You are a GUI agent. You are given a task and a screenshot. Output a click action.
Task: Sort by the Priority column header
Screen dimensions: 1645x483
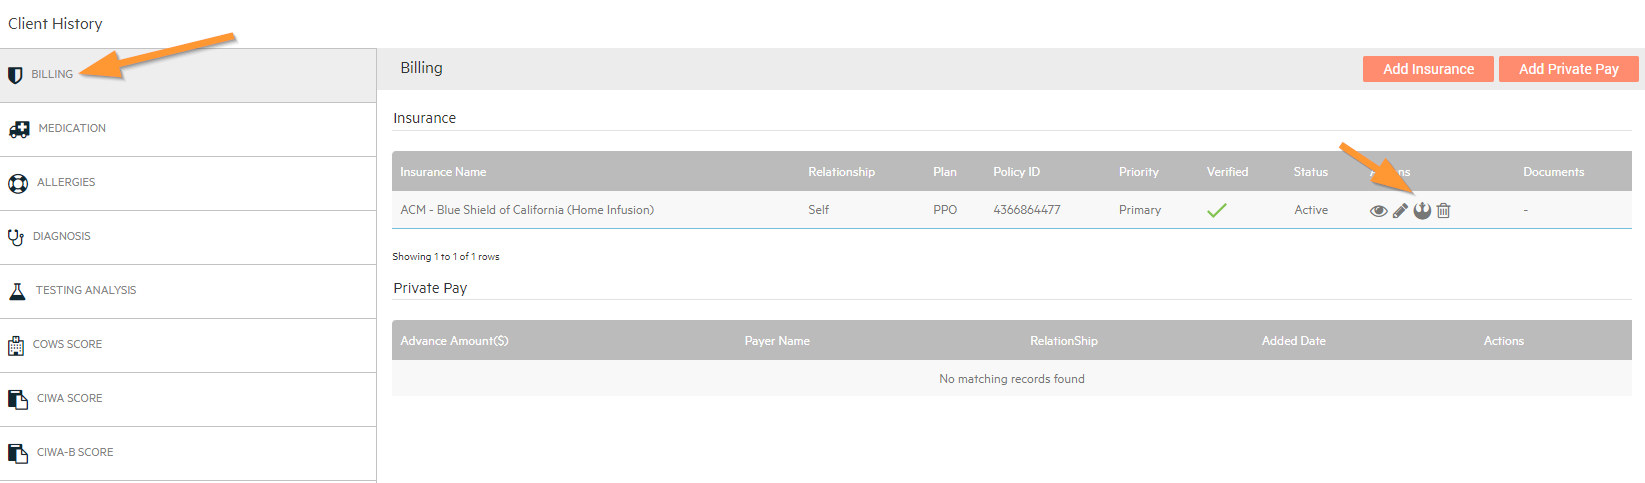pyautogui.click(x=1138, y=172)
